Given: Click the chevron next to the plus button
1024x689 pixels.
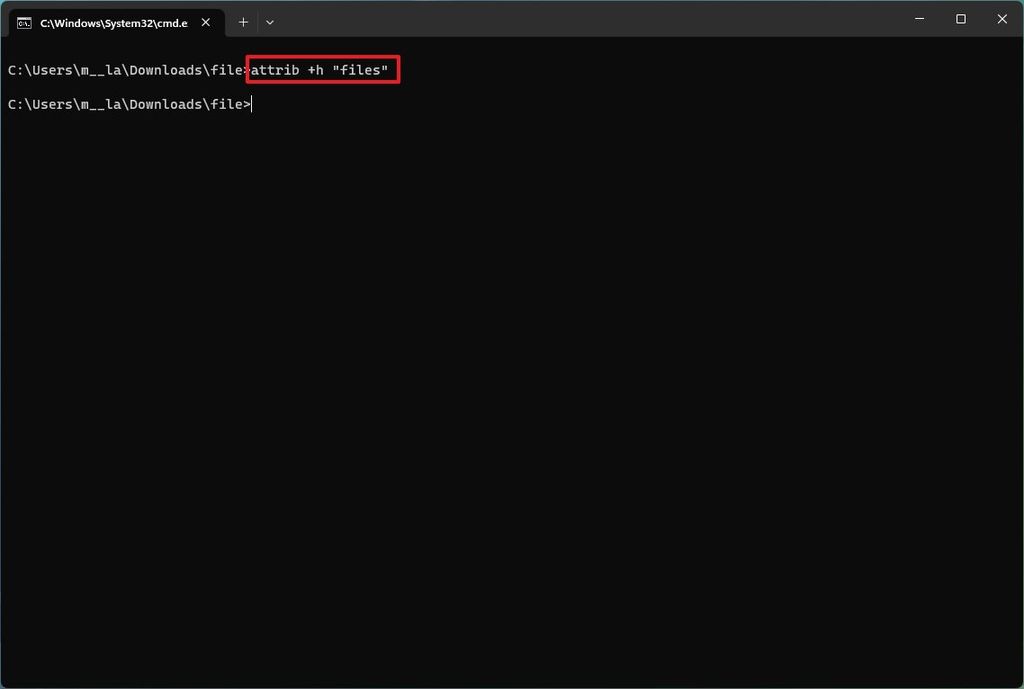Looking at the screenshot, I should click(x=270, y=21).
